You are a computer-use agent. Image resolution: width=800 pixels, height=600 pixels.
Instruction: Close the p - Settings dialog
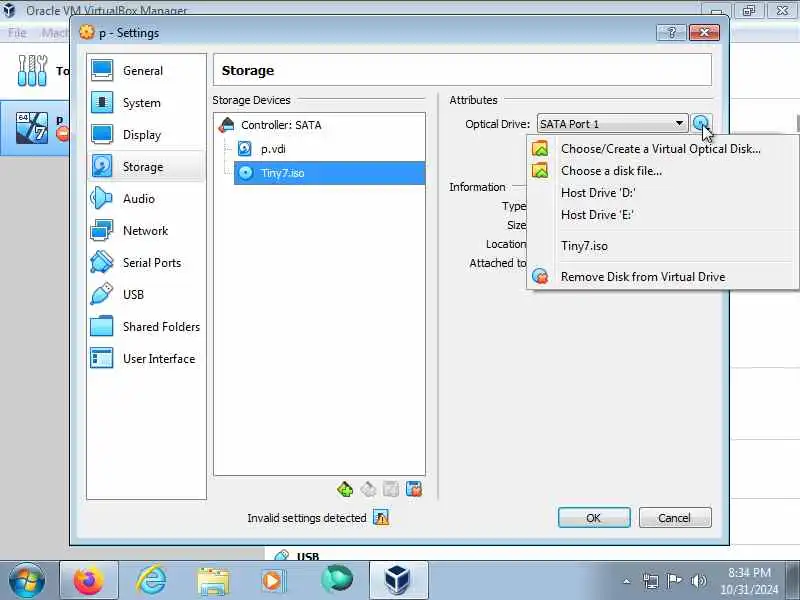704,33
